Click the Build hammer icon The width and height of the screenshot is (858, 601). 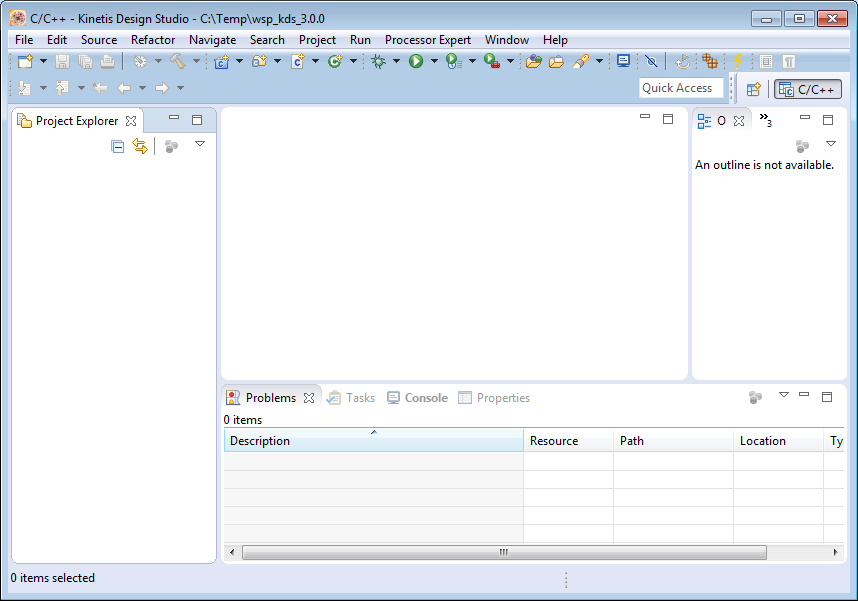[177, 62]
